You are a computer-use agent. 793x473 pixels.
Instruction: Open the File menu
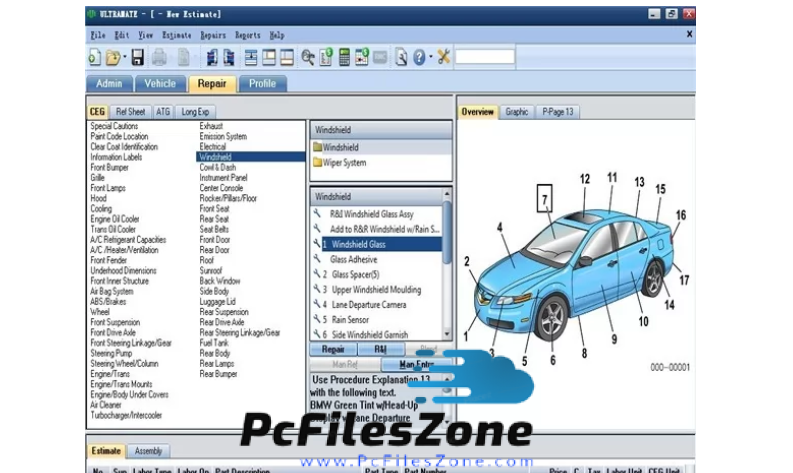[98, 35]
